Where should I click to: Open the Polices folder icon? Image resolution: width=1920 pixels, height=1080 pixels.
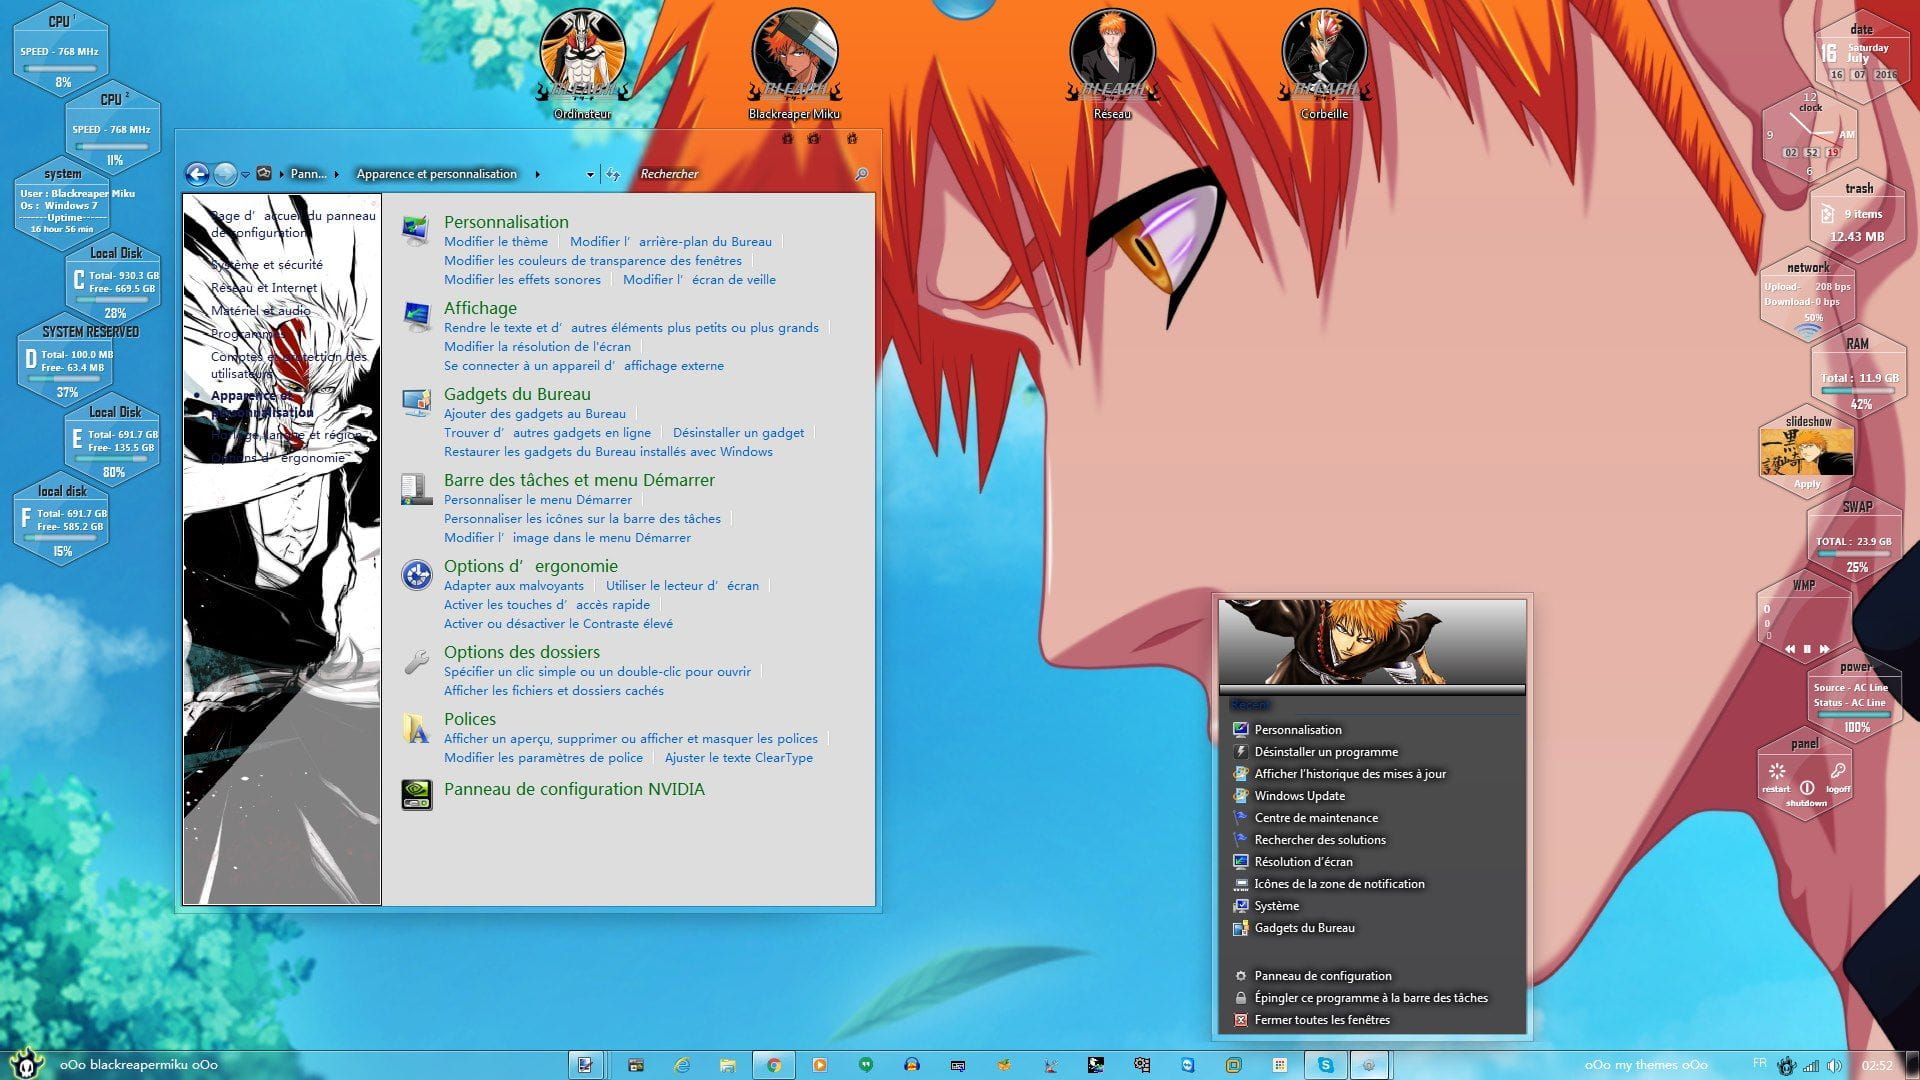[x=416, y=729]
